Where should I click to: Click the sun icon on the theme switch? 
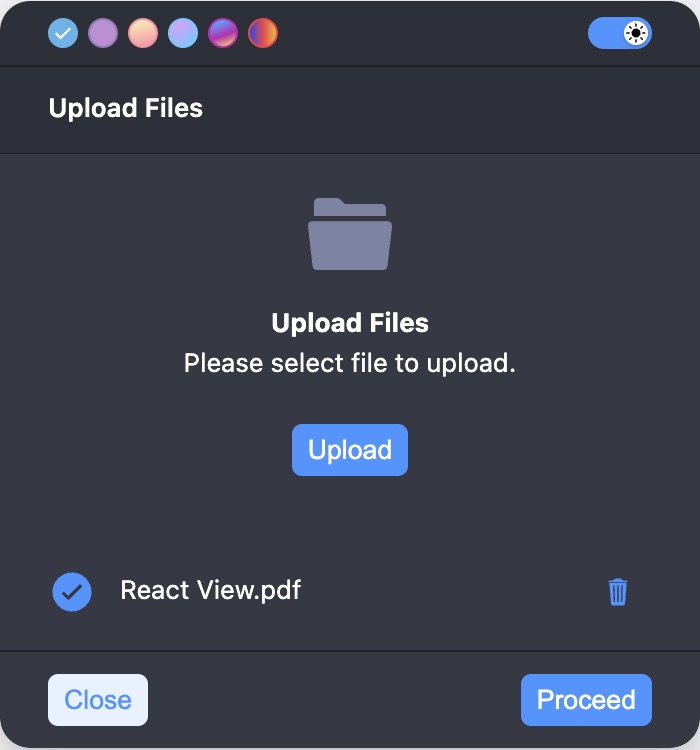coord(635,33)
